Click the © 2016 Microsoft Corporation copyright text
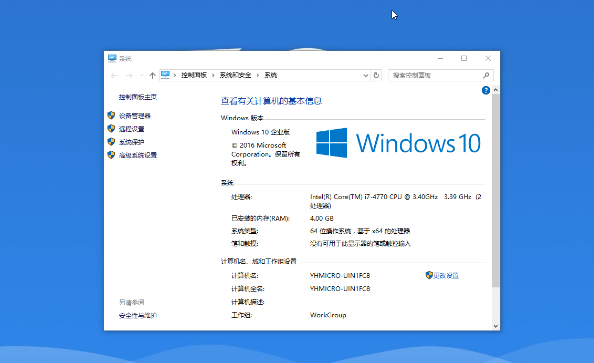This screenshot has height=363, width=594. [x=266, y=154]
